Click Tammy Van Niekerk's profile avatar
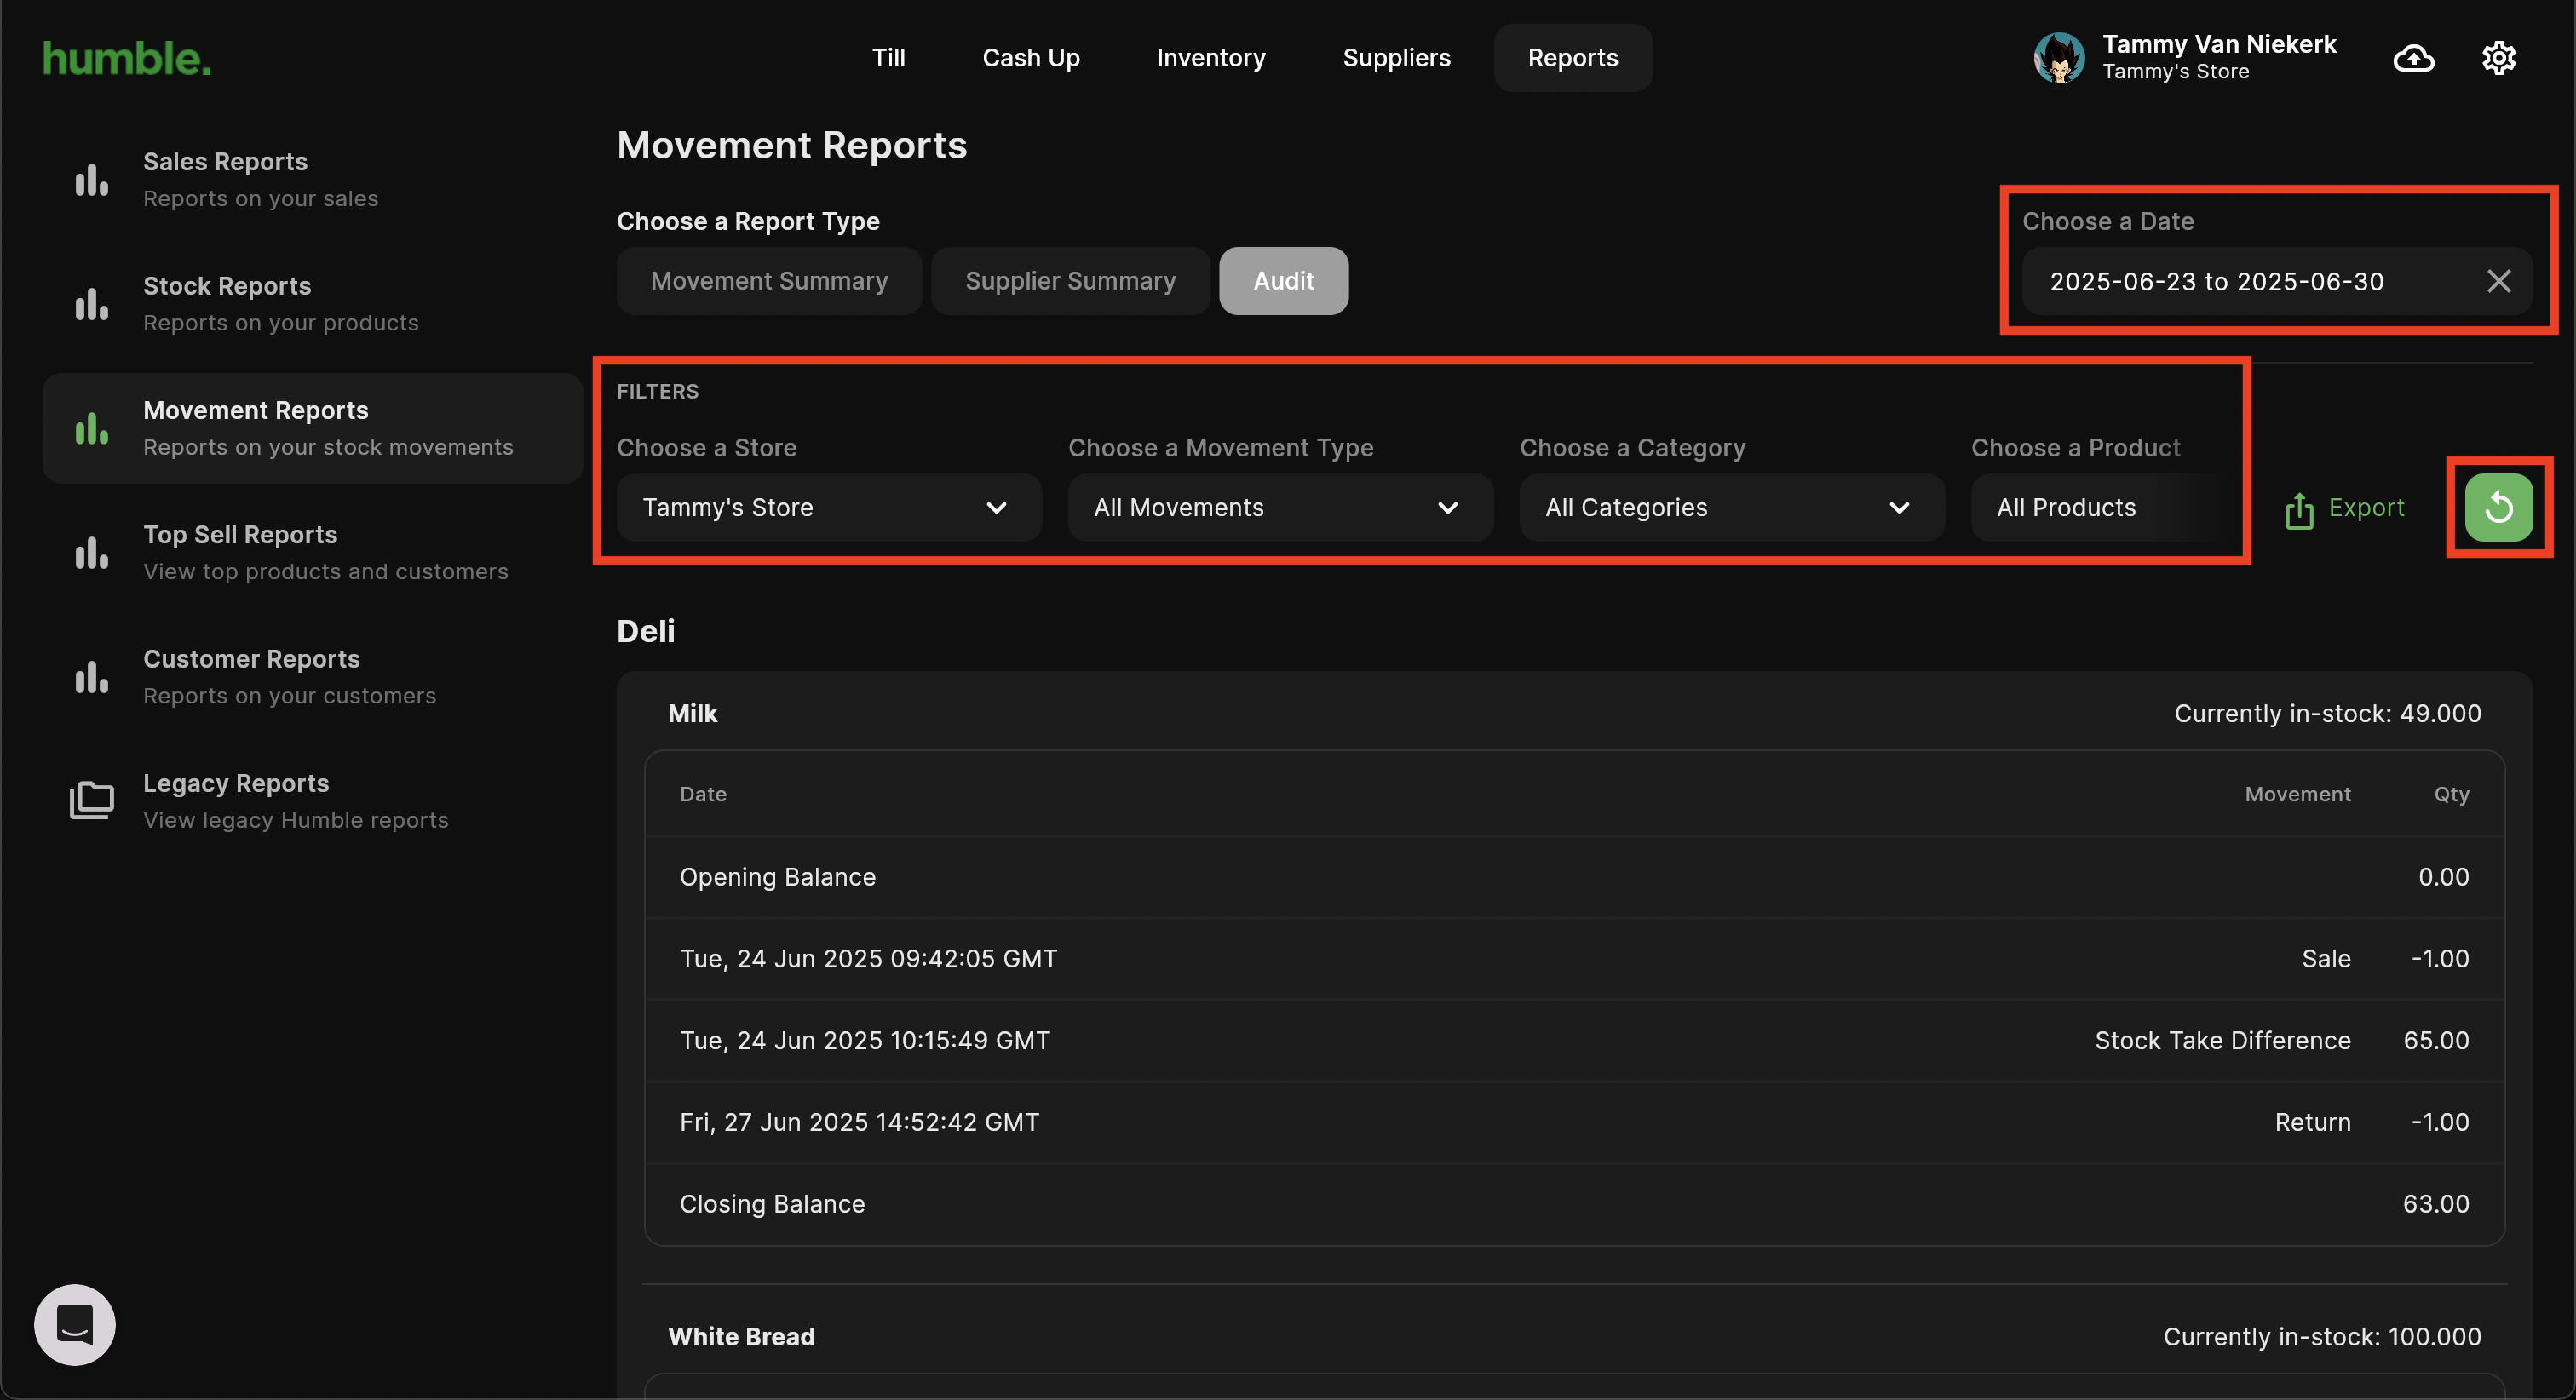 [2059, 58]
